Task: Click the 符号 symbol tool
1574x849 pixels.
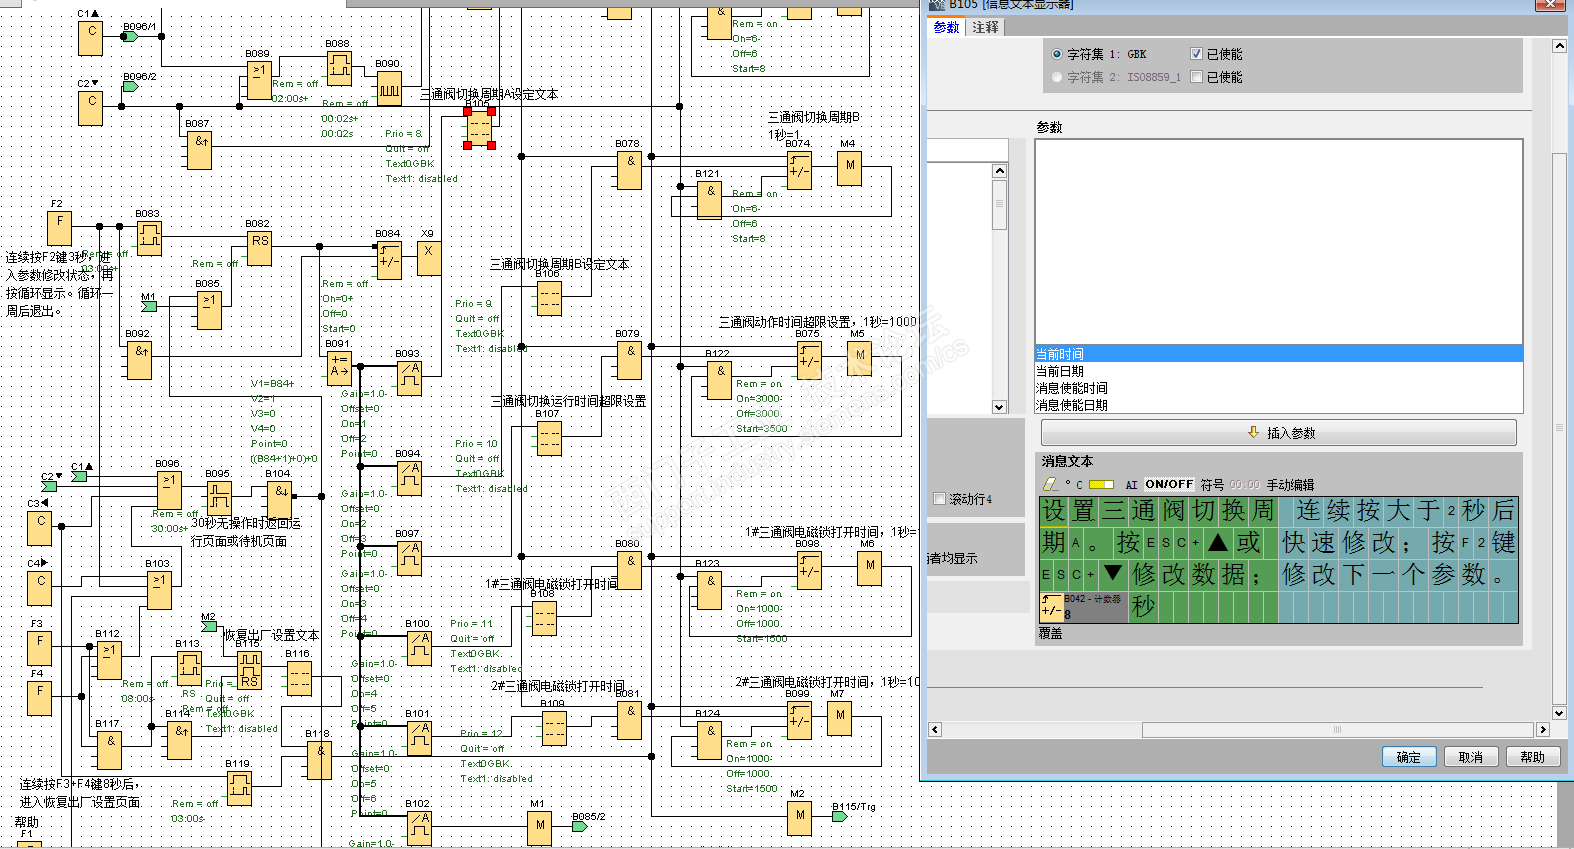Action: tap(1212, 484)
